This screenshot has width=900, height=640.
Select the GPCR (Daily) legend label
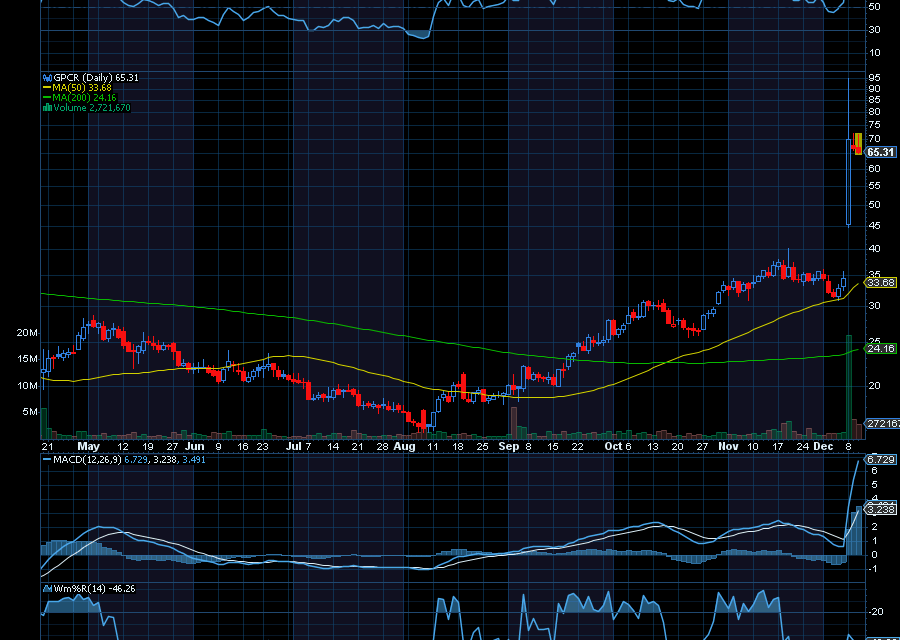83,77
